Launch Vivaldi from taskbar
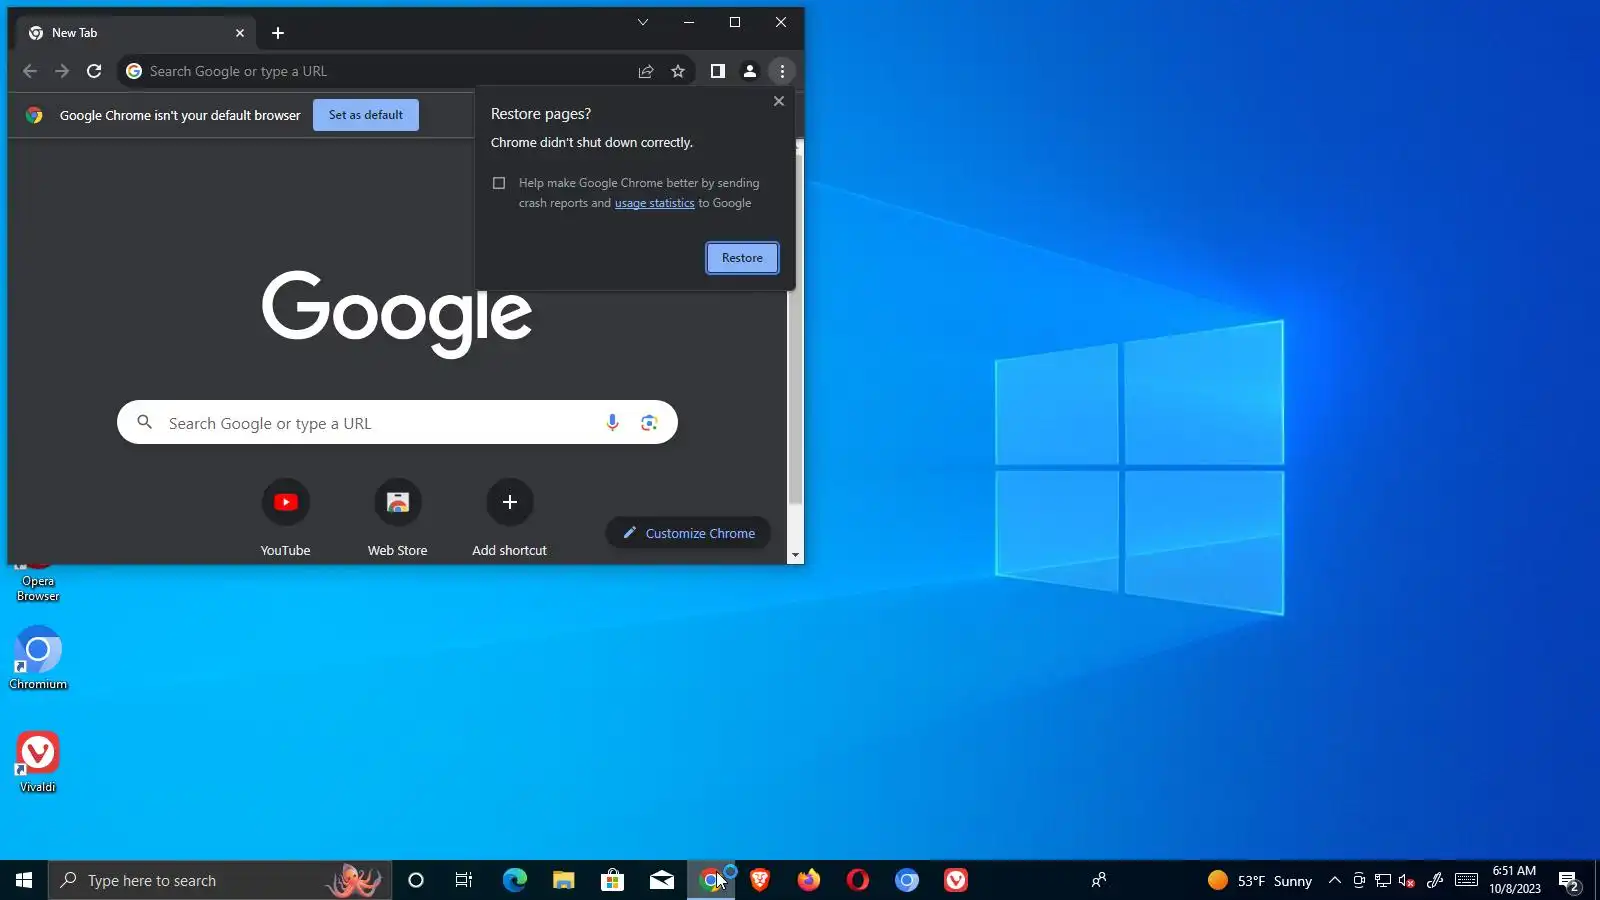This screenshot has width=1600, height=900. point(955,880)
